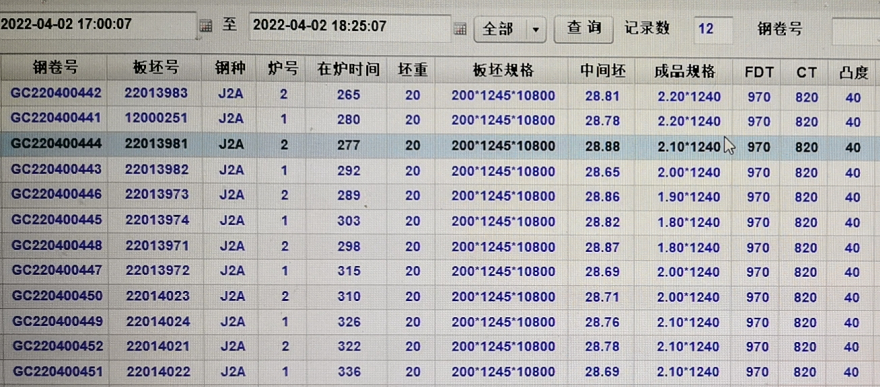880x387 pixels.
Task: Click the 中间坯 column header
Action: pos(603,72)
